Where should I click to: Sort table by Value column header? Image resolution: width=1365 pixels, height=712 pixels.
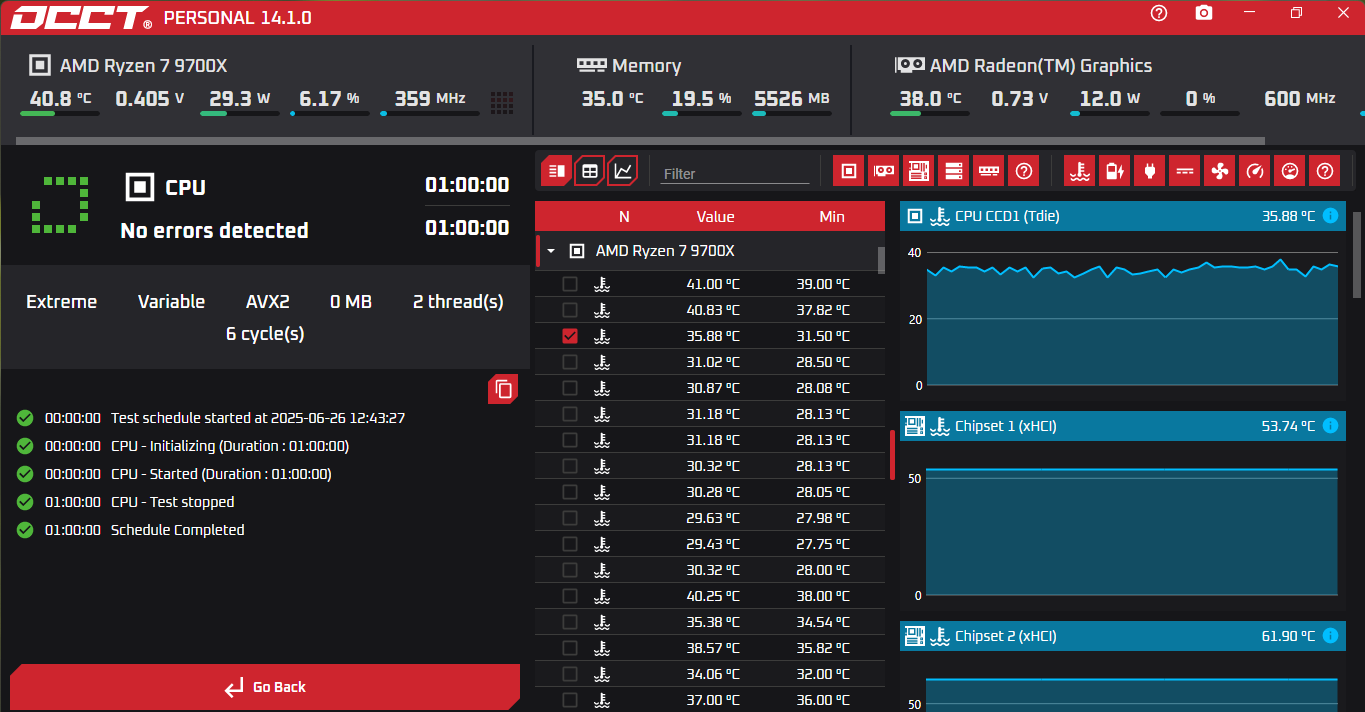pos(715,216)
